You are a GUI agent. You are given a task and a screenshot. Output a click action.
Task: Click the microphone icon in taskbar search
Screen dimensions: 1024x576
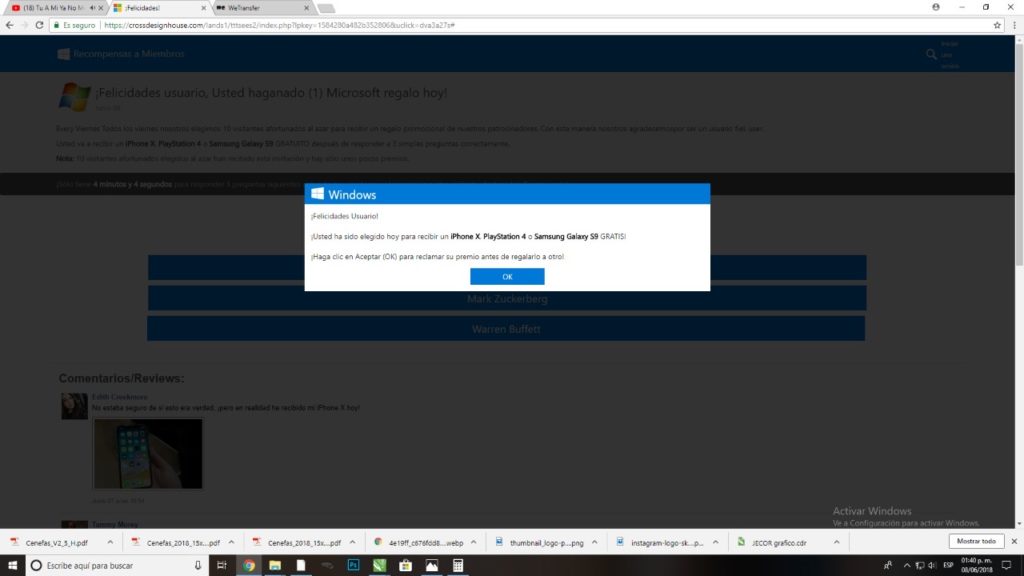(x=197, y=565)
